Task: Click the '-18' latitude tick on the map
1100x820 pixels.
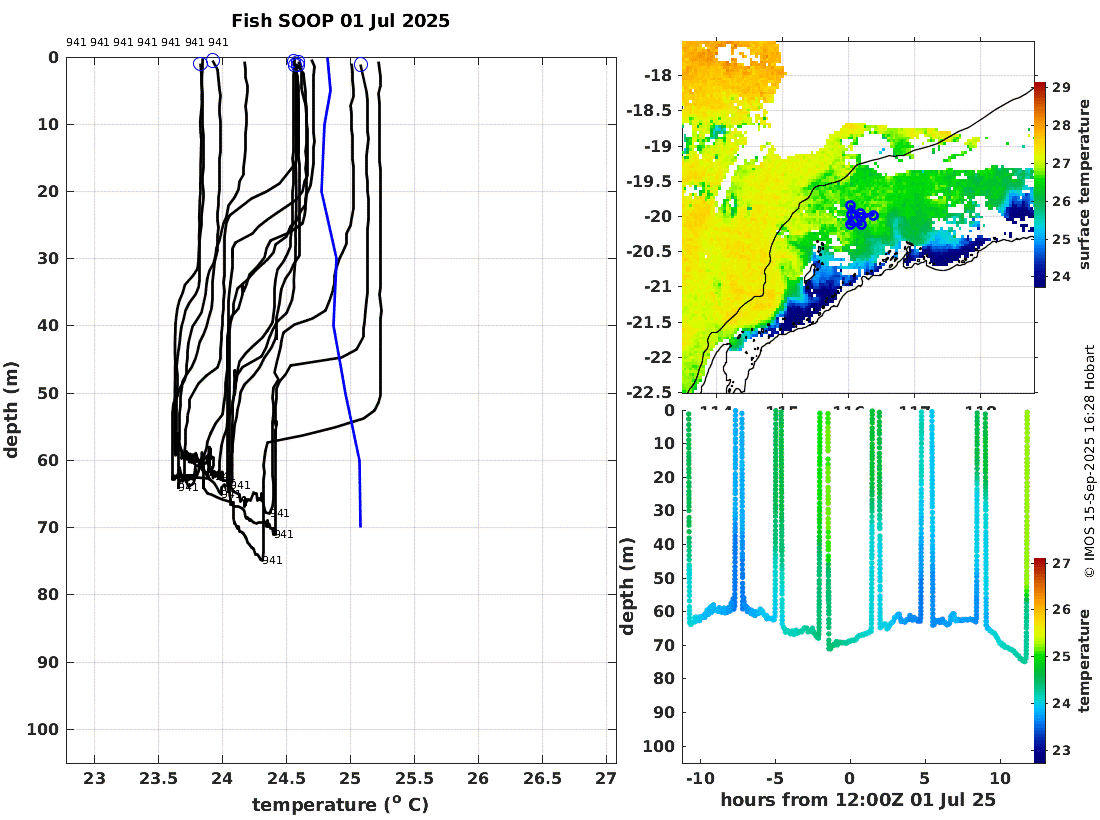Action: coord(658,75)
